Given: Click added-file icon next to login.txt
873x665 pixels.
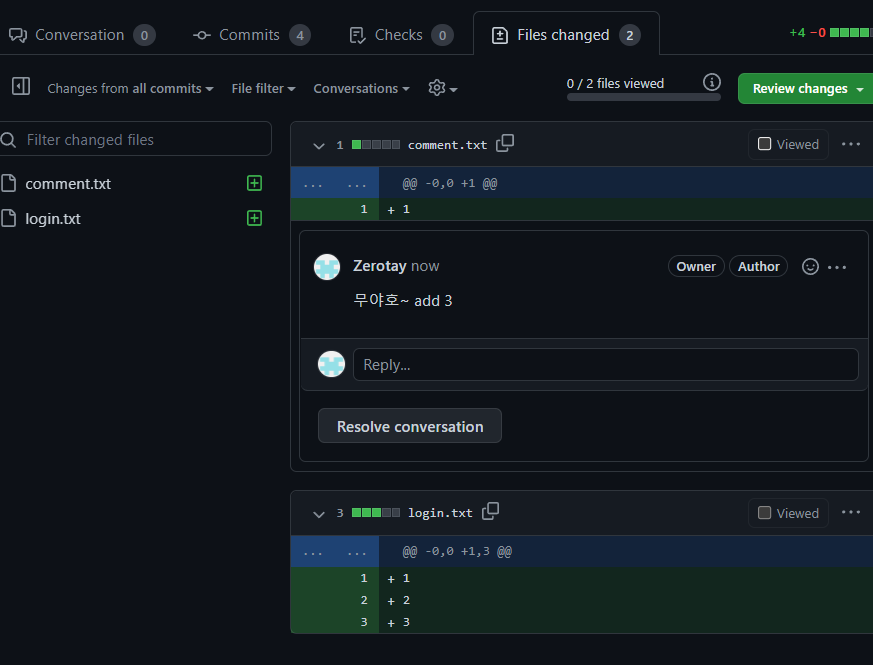Looking at the screenshot, I should pyautogui.click(x=254, y=218).
